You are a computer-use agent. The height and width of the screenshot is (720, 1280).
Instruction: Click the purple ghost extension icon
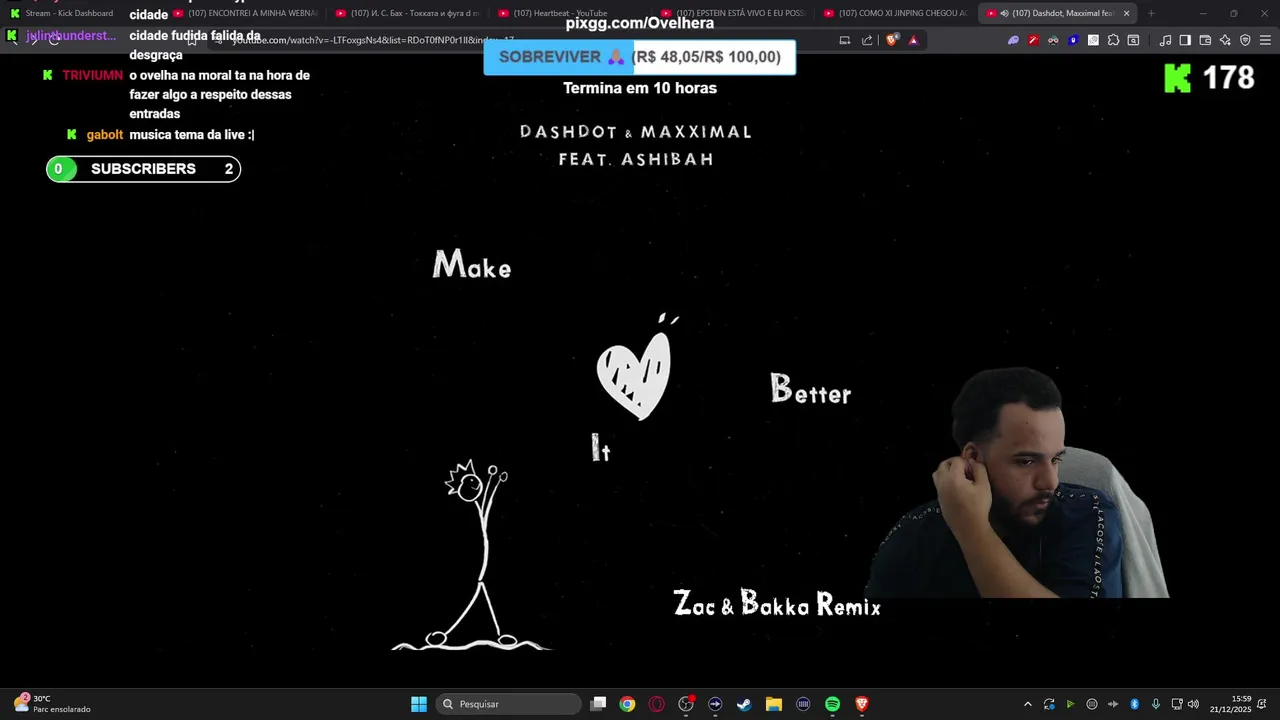(1013, 40)
